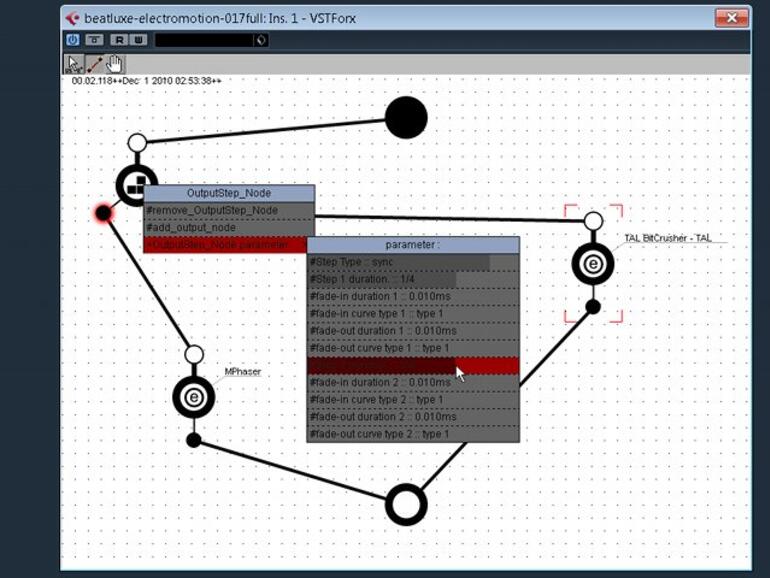The height and width of the screenshot is (578, 770).
Task: Click white input node above MPhaser
Action: point(194,355)
